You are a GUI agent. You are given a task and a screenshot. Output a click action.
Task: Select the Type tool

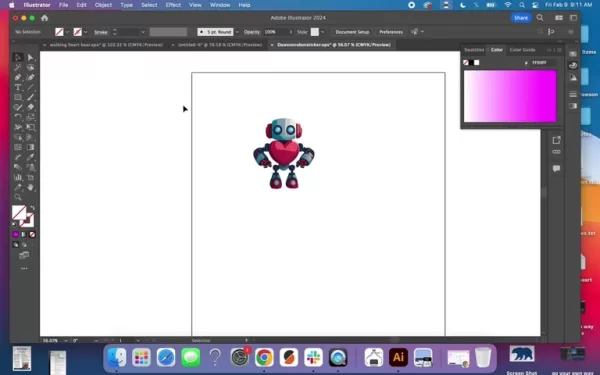tap(18, 87)
